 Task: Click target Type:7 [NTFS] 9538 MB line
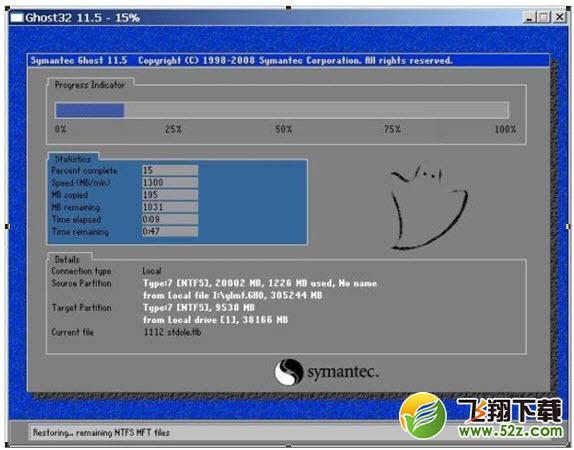(199, 308)
